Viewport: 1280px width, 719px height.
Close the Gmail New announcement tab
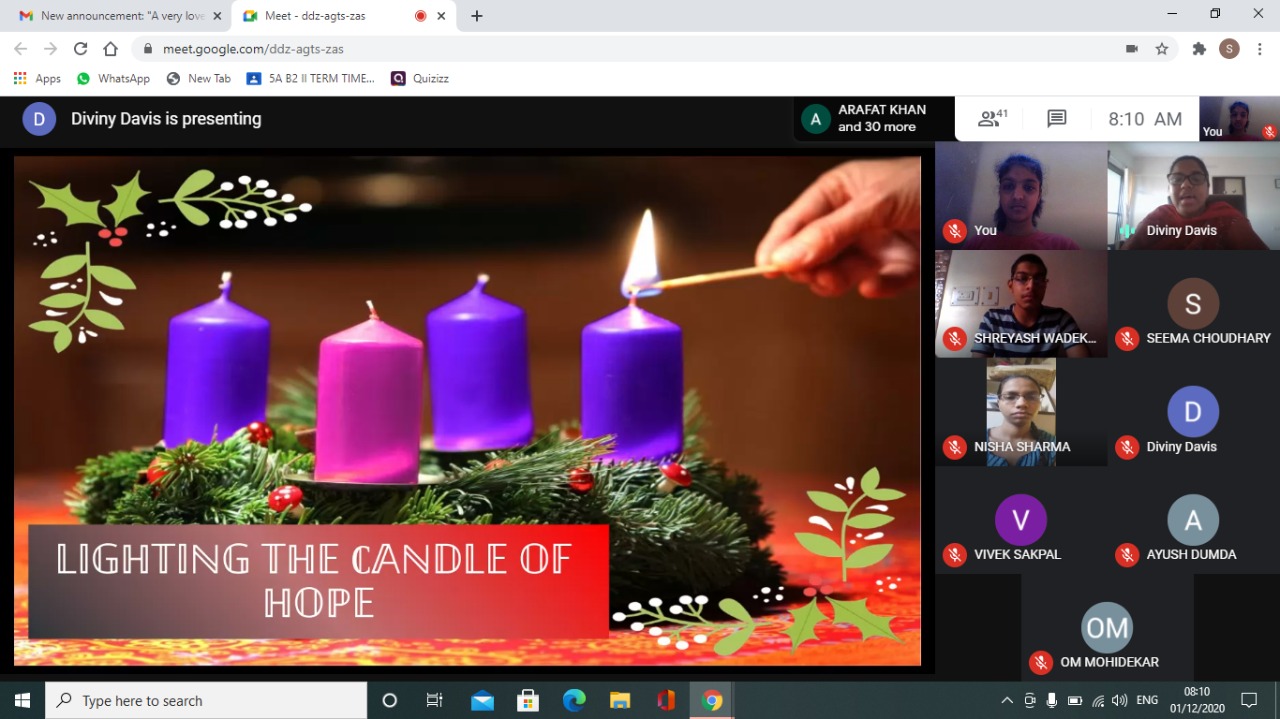click(217, 16)
